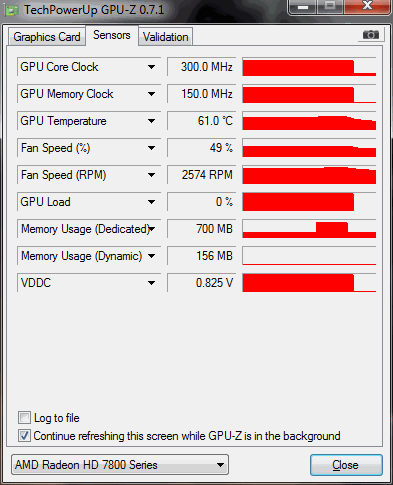The width and height of the screenshot is (393, 485).
Task: Open the Fan Speed (RPM) dropdown
Action: point(151,175)
